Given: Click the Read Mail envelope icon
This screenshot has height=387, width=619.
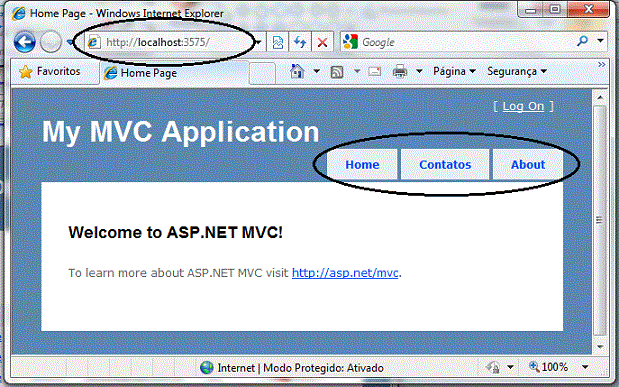Looking at the screenshot, I should pyautogui.click(x=375, y=71).
